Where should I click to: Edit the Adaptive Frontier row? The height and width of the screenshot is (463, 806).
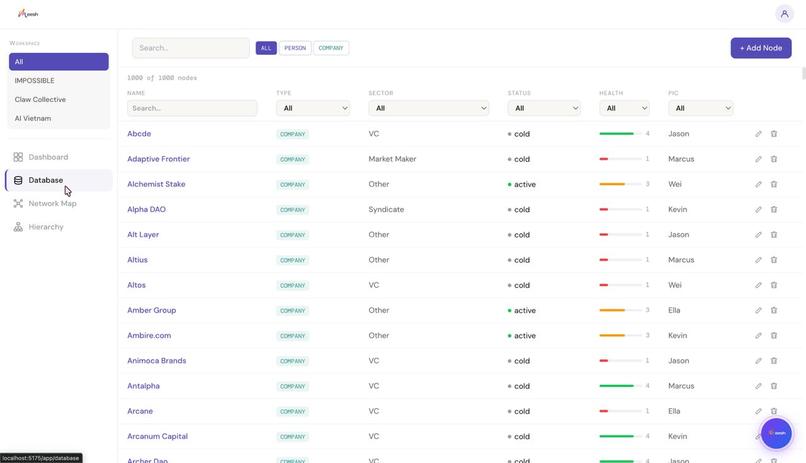point(758,159)
